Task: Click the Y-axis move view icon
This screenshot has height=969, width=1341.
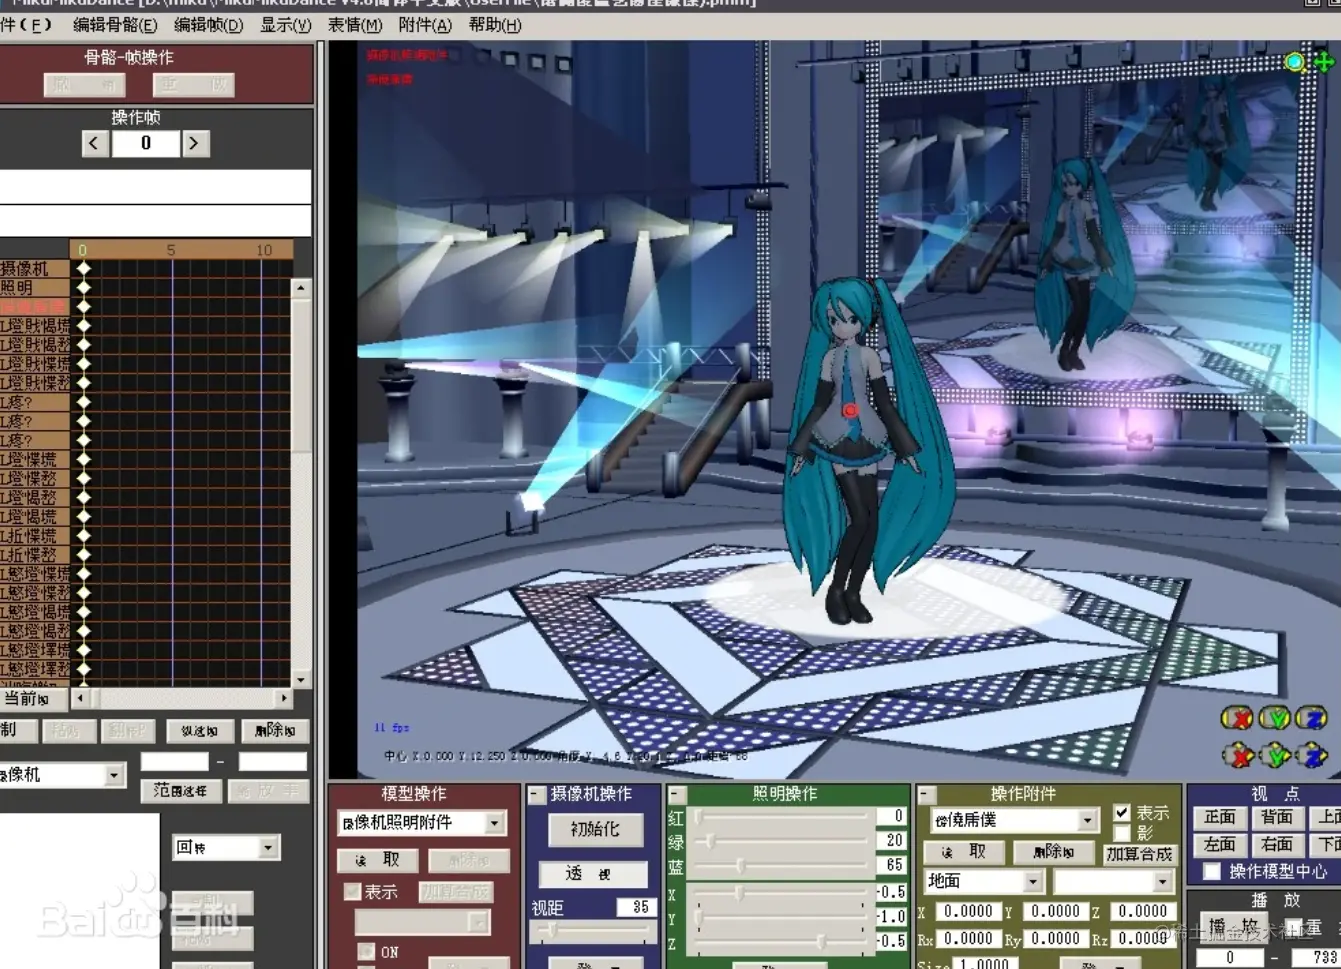Action: pyautogui.click(x=1275, y=755)
